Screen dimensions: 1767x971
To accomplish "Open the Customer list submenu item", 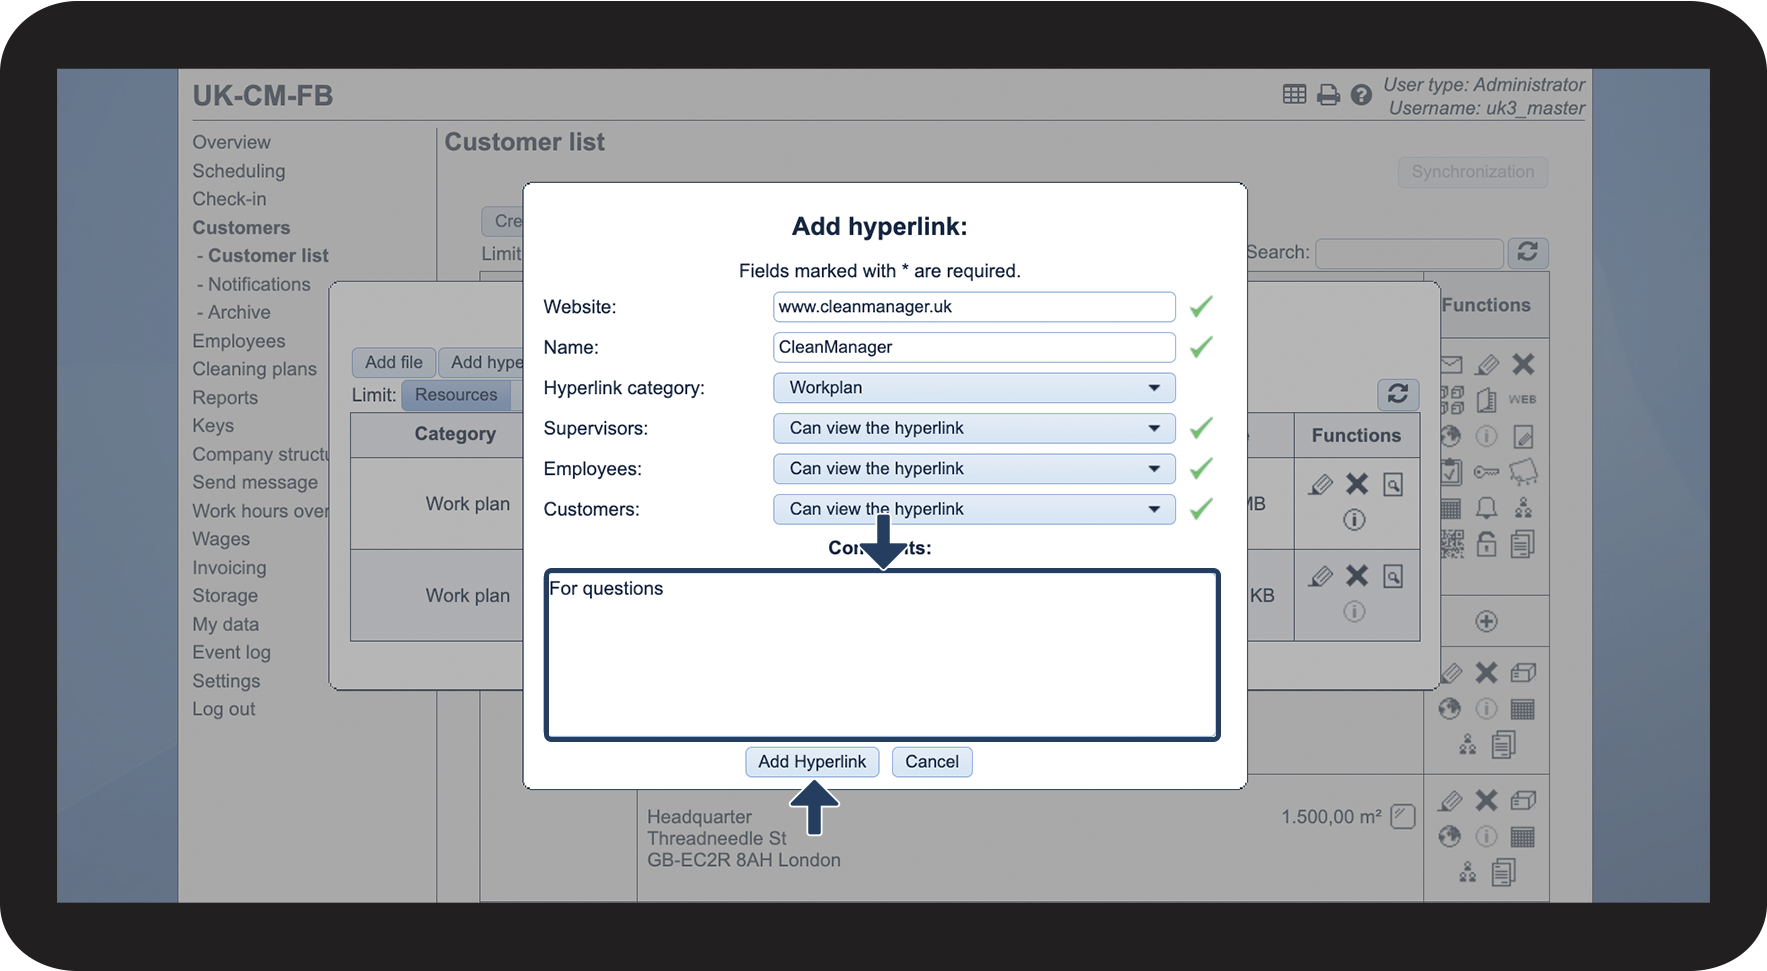I will [268, 256].
